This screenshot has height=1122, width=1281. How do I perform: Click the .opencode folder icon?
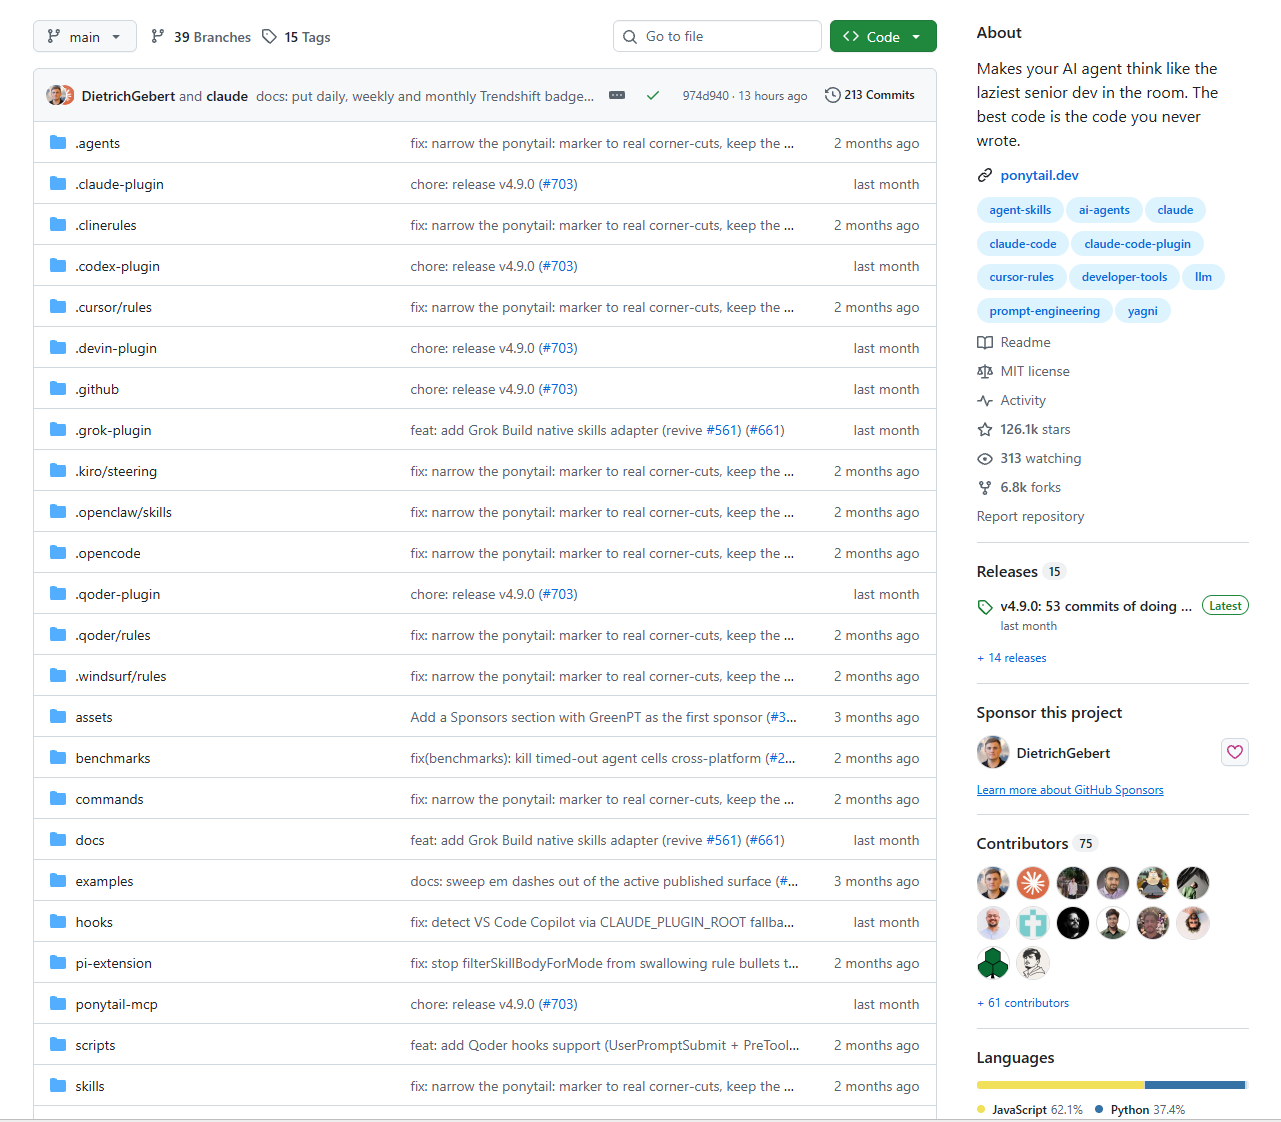[x=58, y=553]
